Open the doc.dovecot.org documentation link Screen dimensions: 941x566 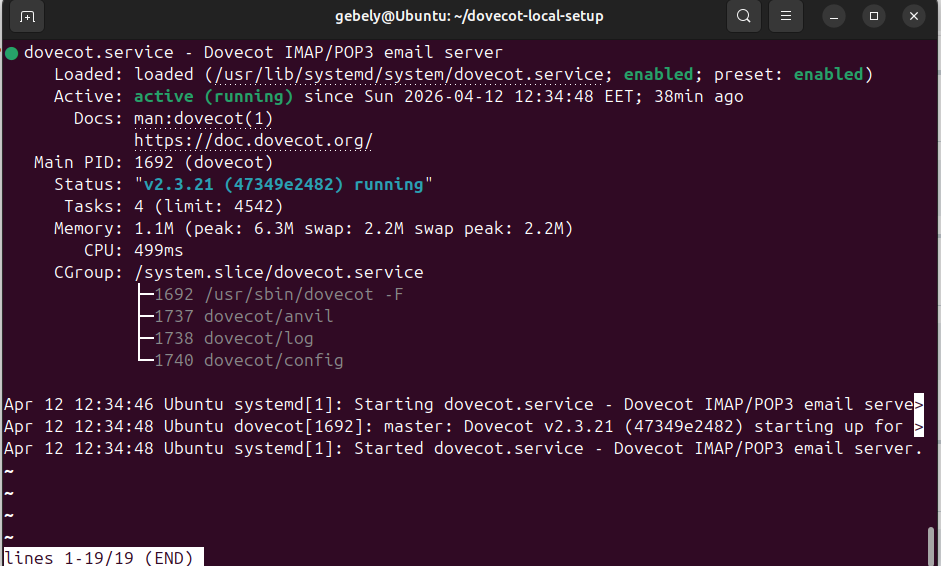pos(253,141)
